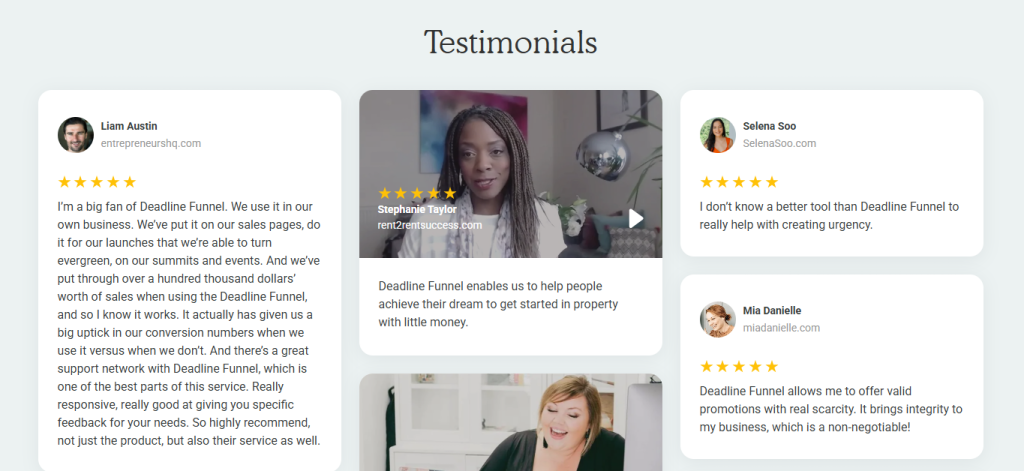Visit the SelenaSoo.com website link
Image resolution: width=1024 pixels, height=471 pixels.
(779, 143)
